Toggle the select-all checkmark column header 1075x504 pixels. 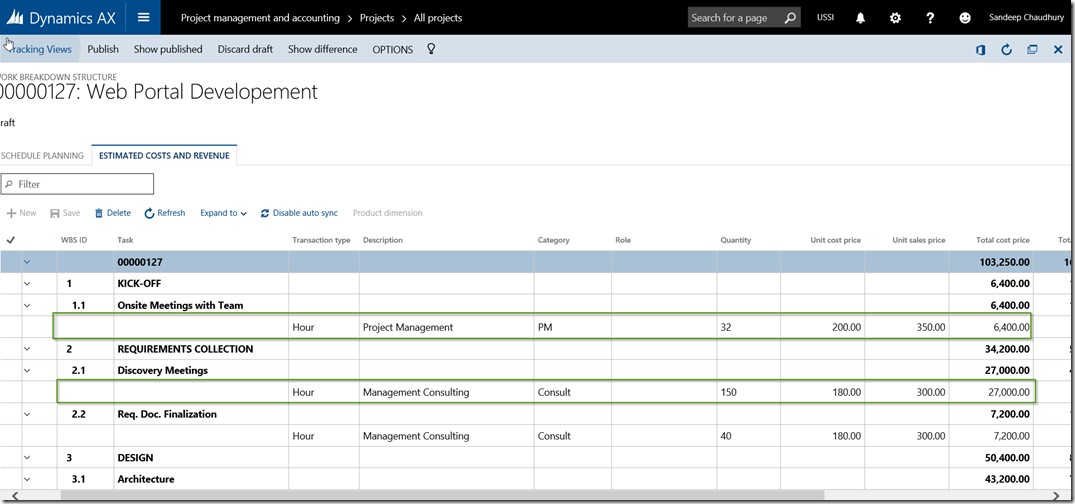pos(11,240)
